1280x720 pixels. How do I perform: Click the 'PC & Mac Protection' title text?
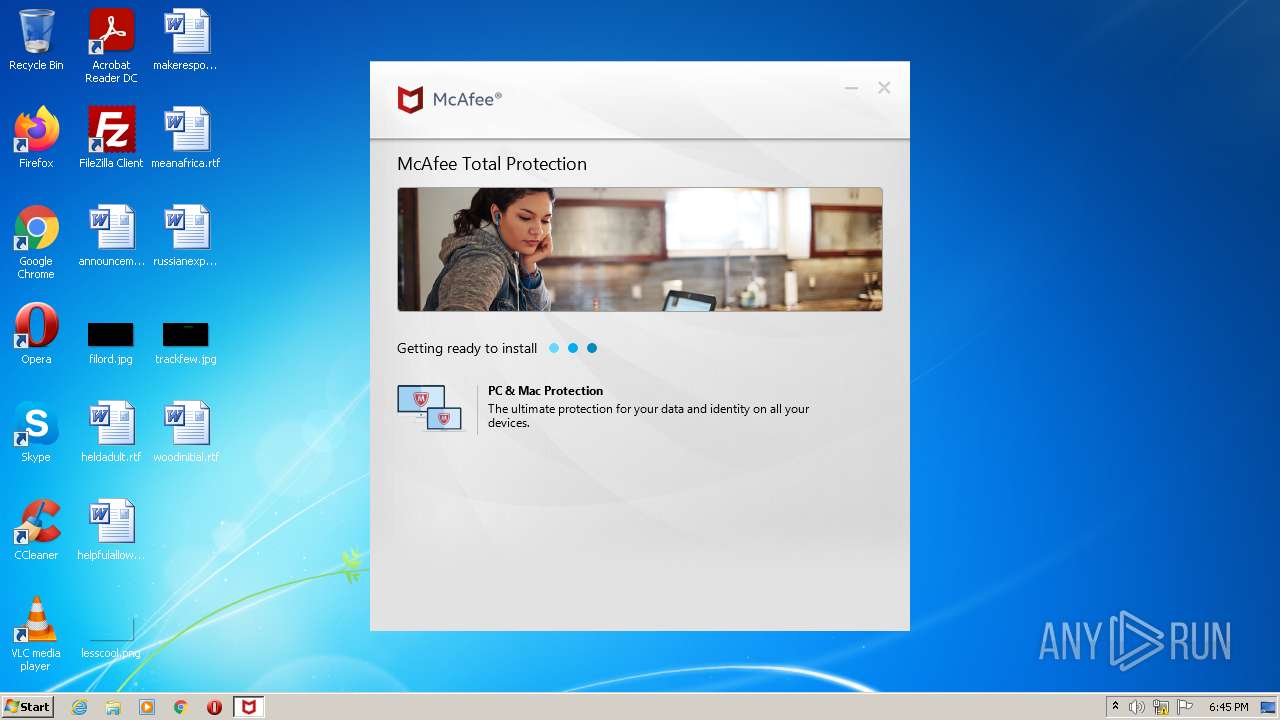pyautogui.click(x=545, y=391)
